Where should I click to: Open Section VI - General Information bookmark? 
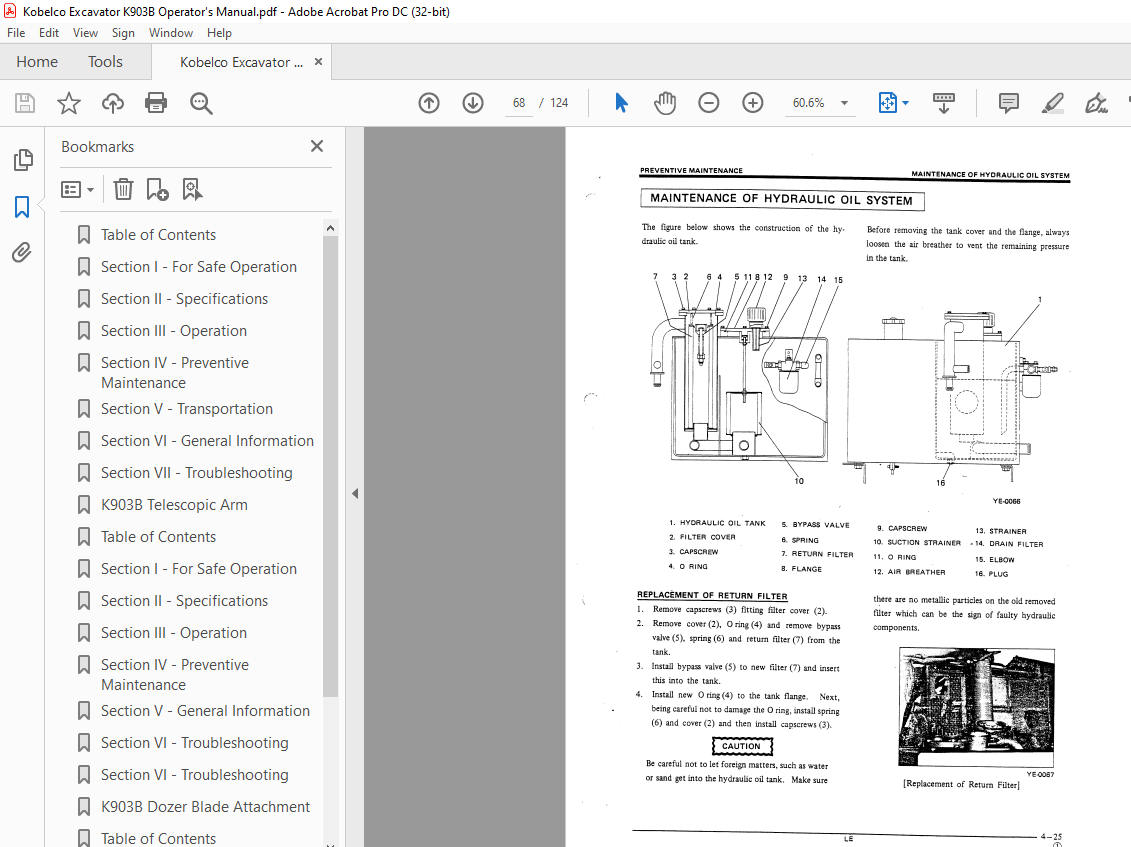[x=207, y=441]
